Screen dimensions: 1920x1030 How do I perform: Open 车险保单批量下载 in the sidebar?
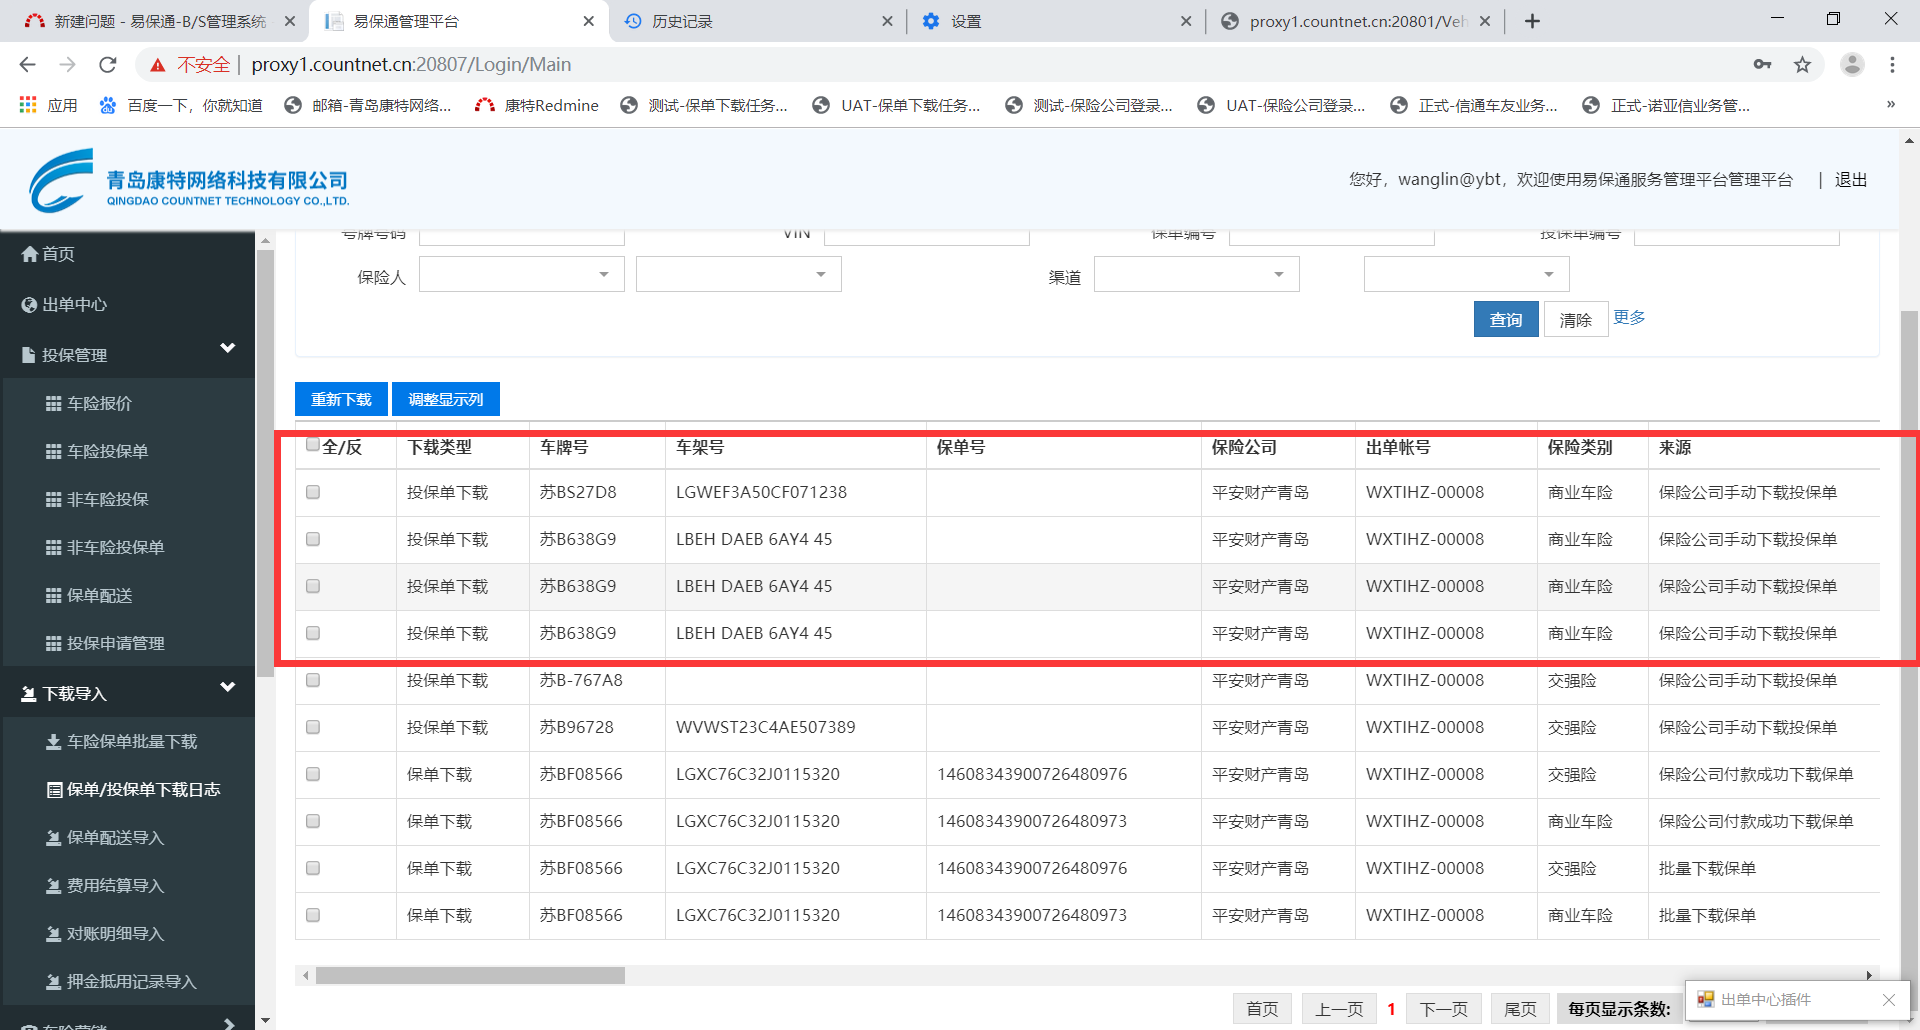(x=131, y=742)
